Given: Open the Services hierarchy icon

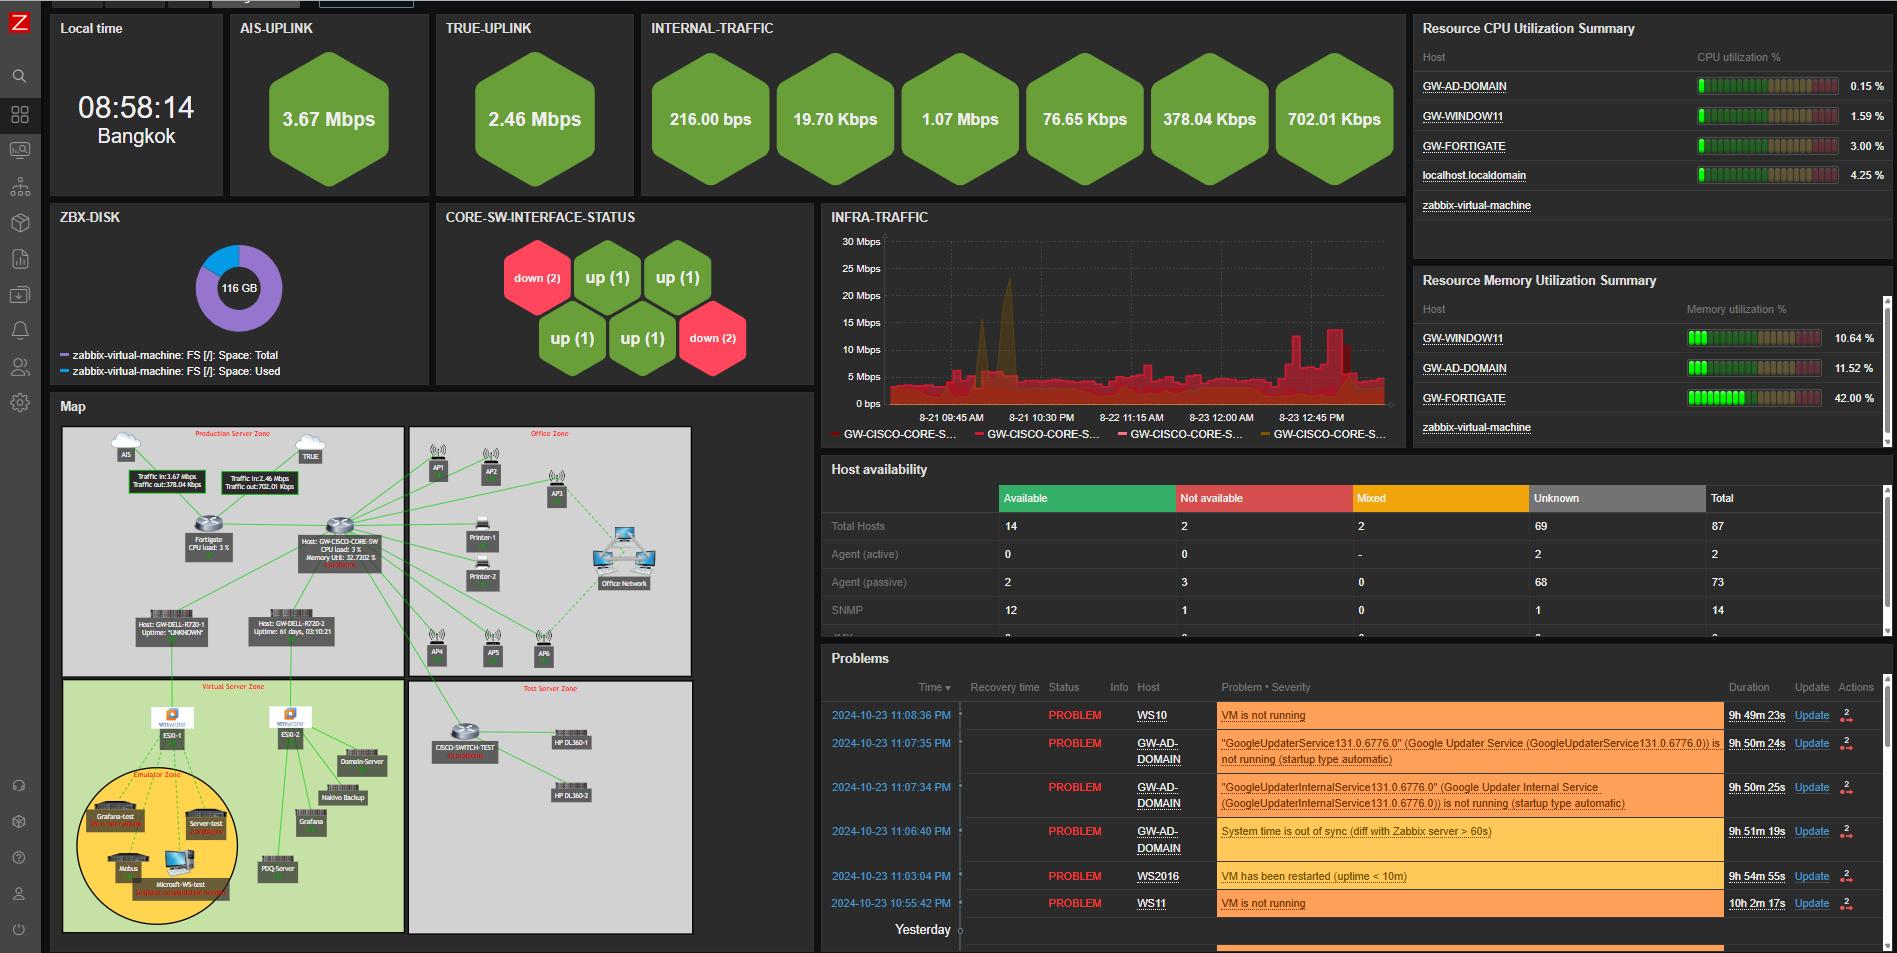Looking at the screenshot, I should point(19,187).
